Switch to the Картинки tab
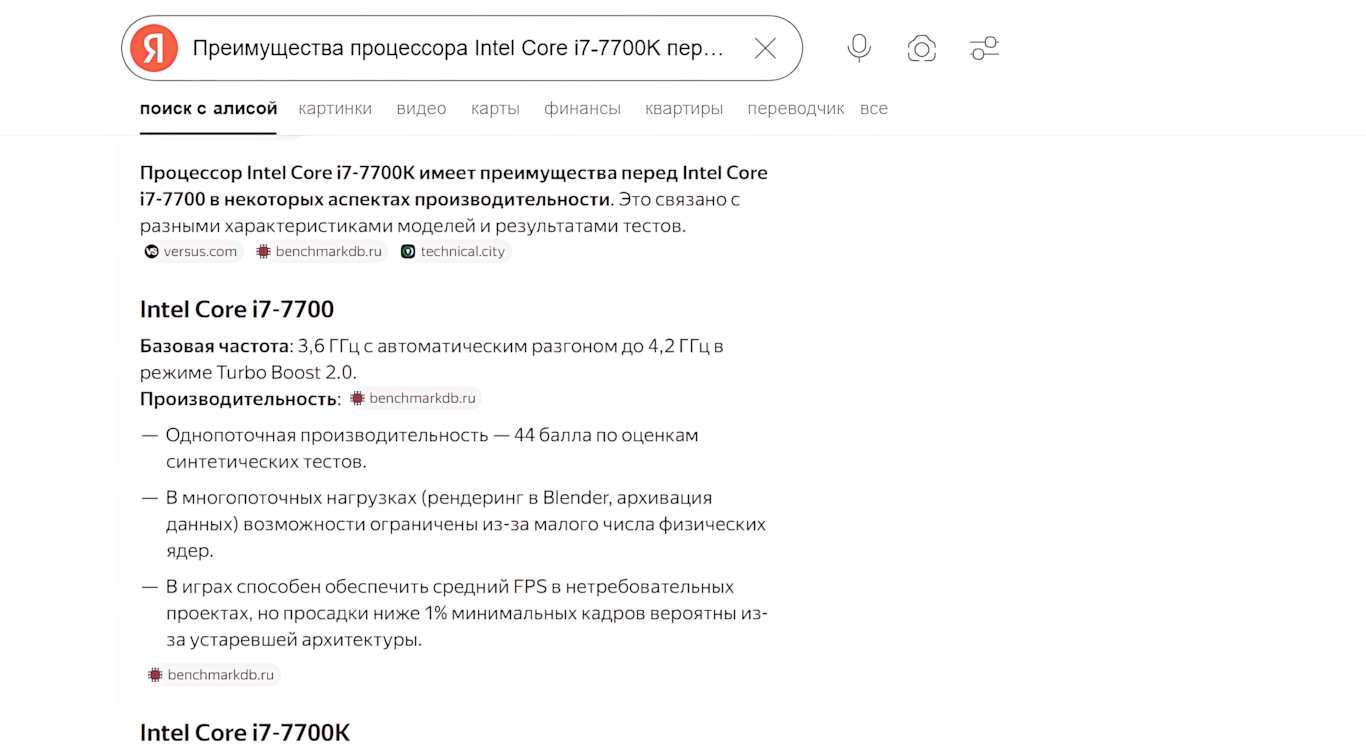Image resolution: width=1366 pixels, height=753 pixels. [335, 109]
